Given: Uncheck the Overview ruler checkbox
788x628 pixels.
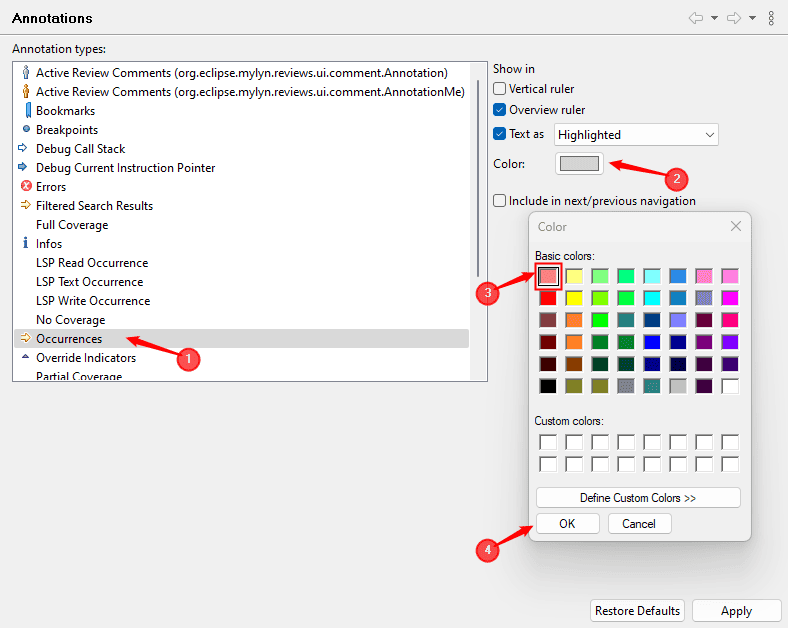Looking at the screenshot, I should [500, 110].
